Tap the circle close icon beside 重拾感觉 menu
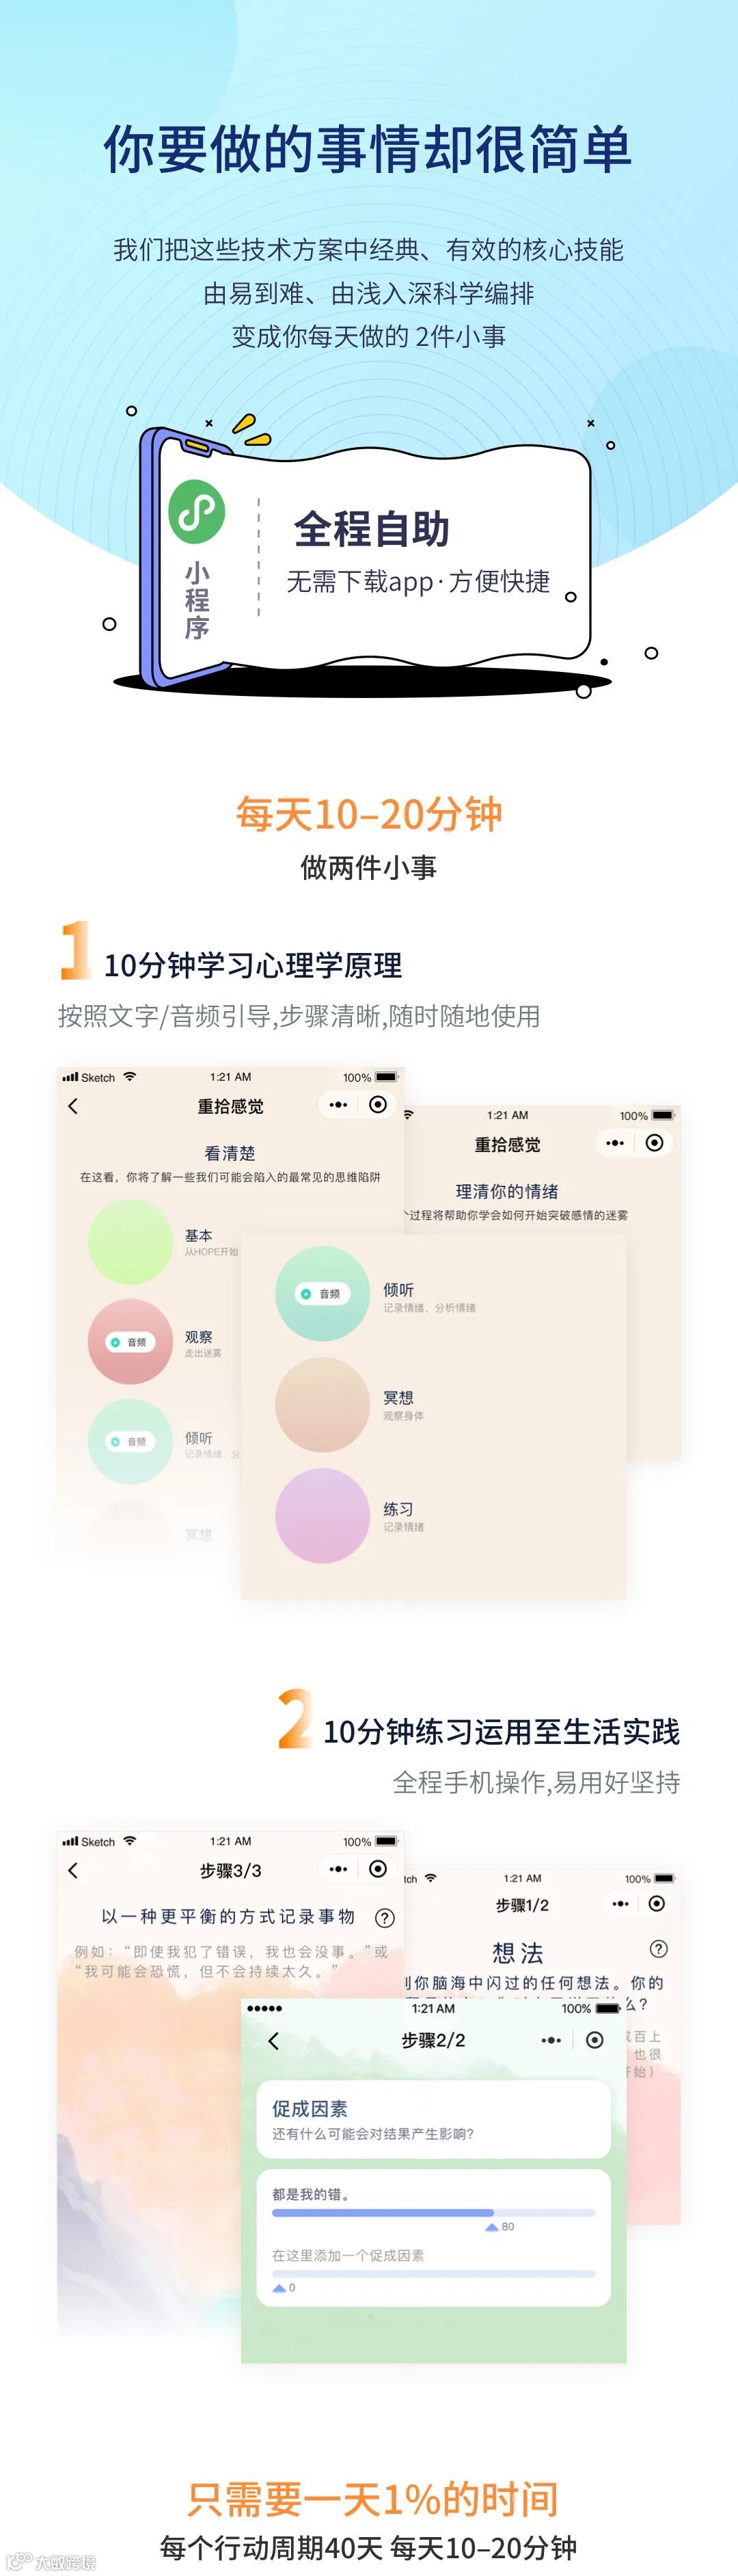 click(378, 1104)
